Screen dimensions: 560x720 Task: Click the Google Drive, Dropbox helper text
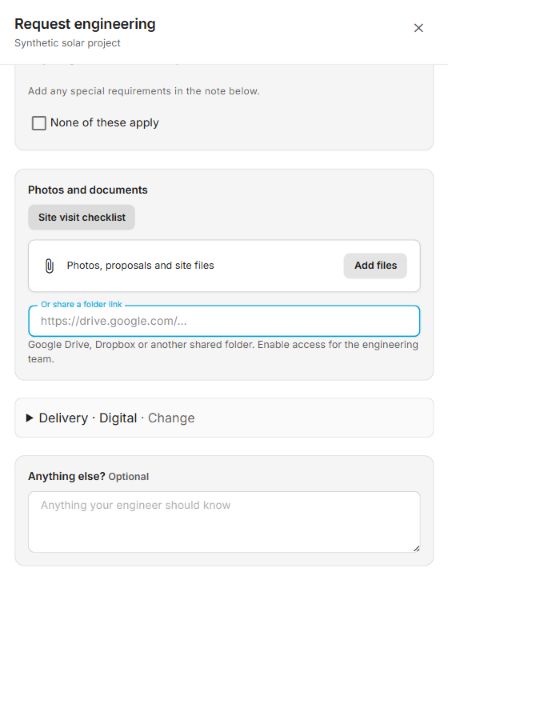point(223,352)
